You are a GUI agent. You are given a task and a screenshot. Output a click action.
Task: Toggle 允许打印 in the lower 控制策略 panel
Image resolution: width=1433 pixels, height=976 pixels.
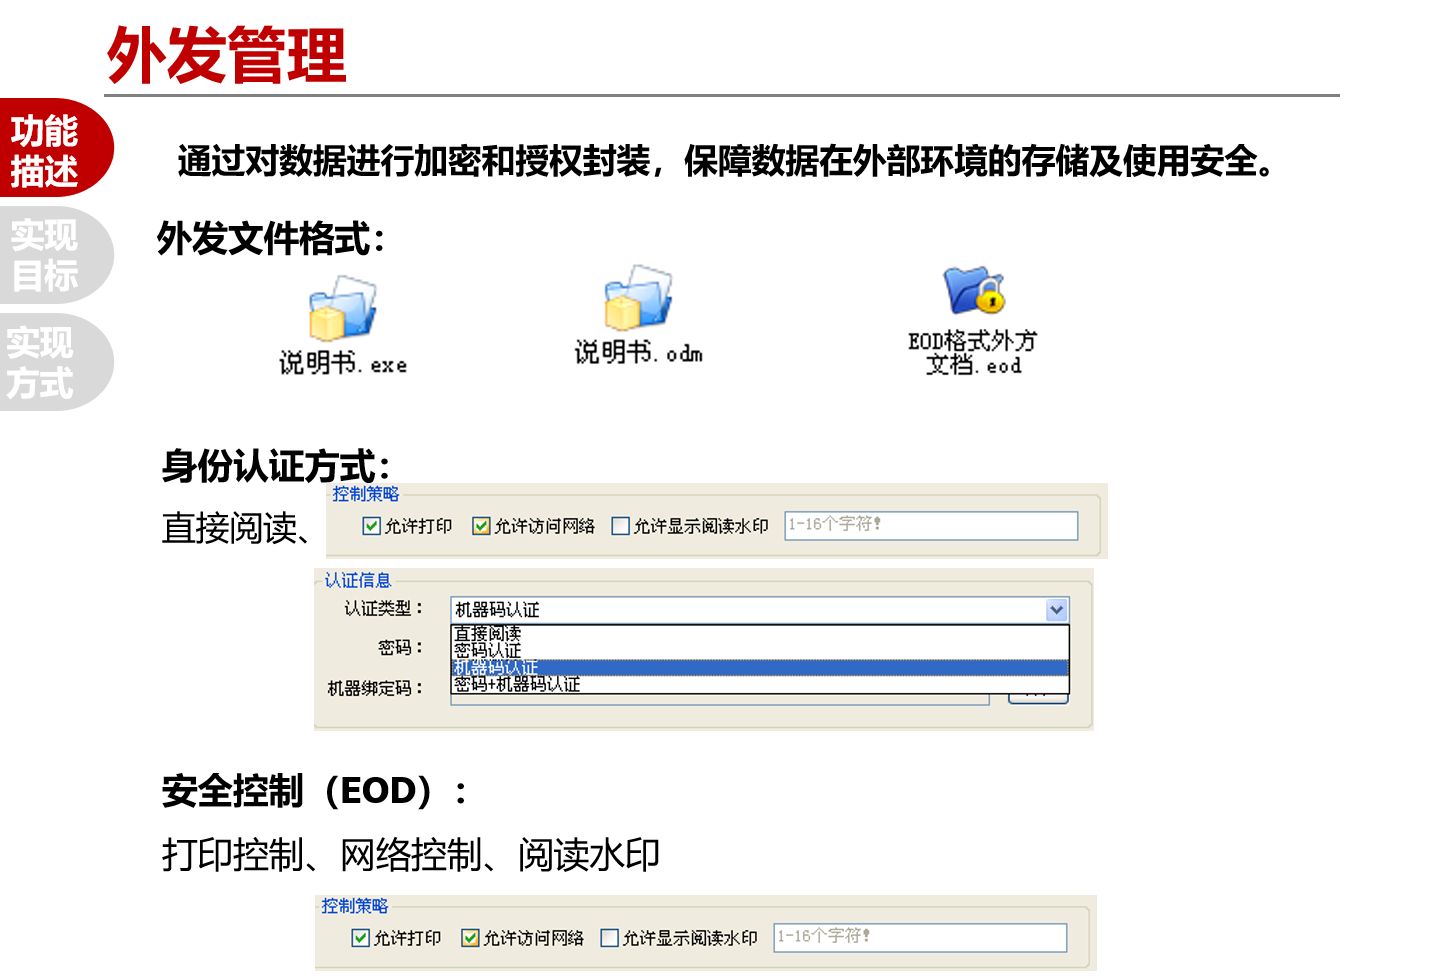tap(361, 938)
